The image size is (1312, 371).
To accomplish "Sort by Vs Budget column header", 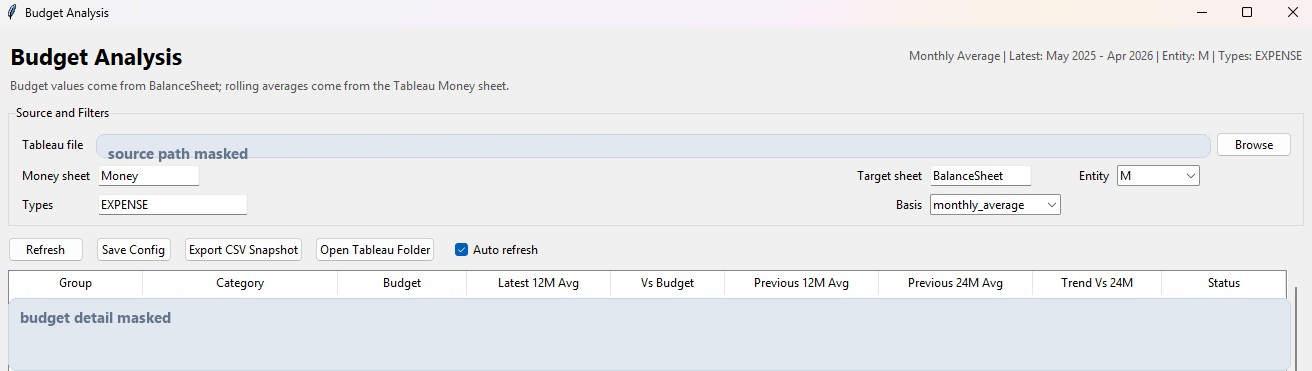I will (x=668, y=283).
